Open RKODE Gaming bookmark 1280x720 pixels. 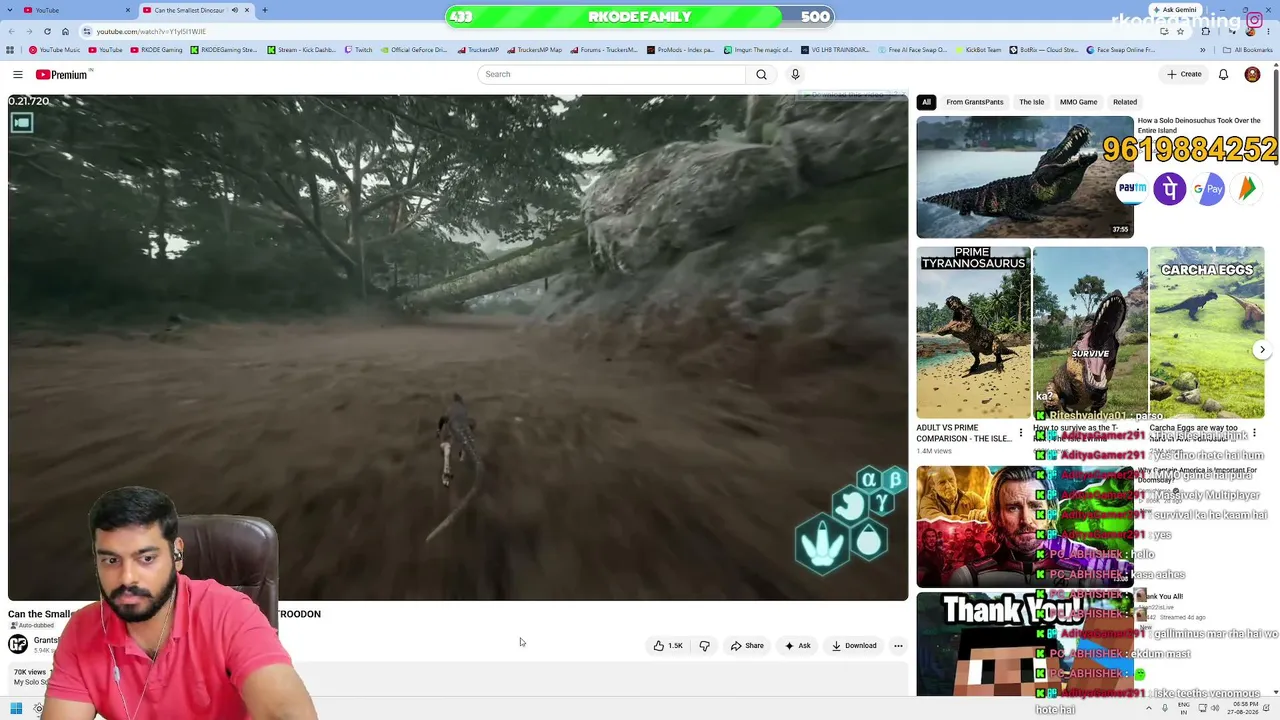pyautogui.click(x=157, y=50)
